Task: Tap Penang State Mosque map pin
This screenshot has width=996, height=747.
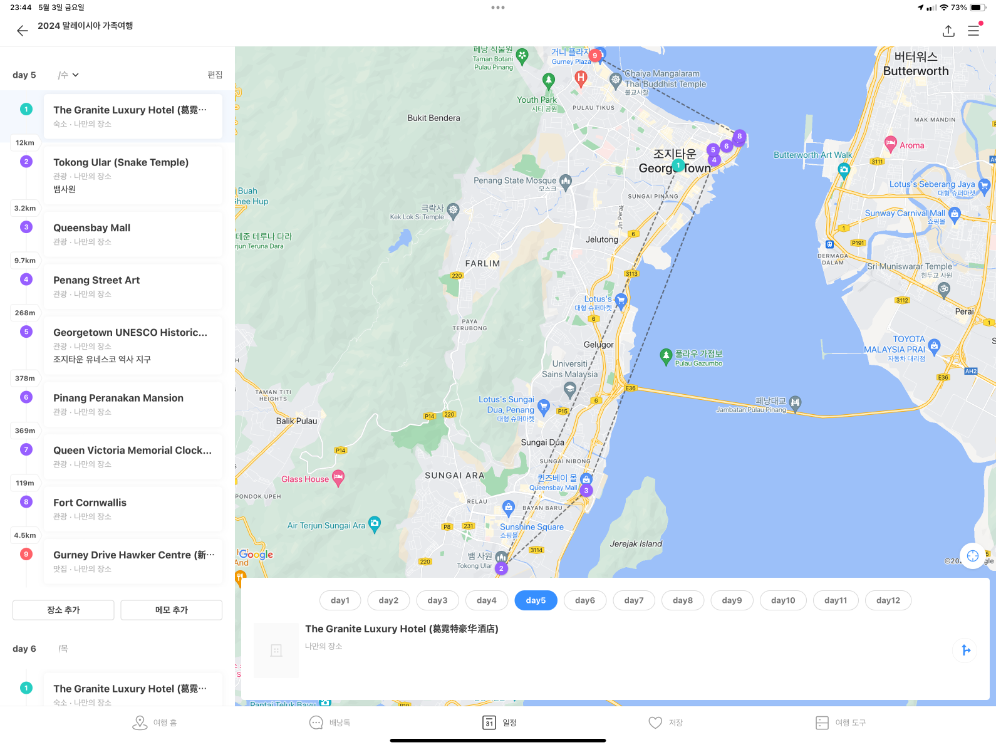Action: [565, 182]
